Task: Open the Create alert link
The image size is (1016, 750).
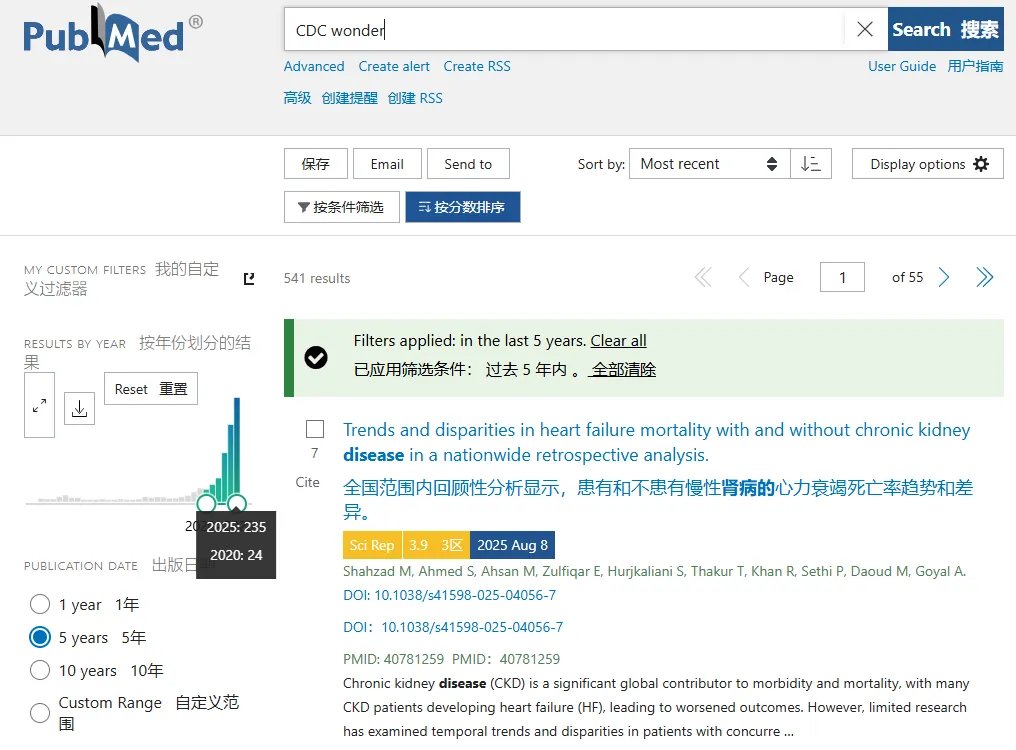Action: pos(394,66)
